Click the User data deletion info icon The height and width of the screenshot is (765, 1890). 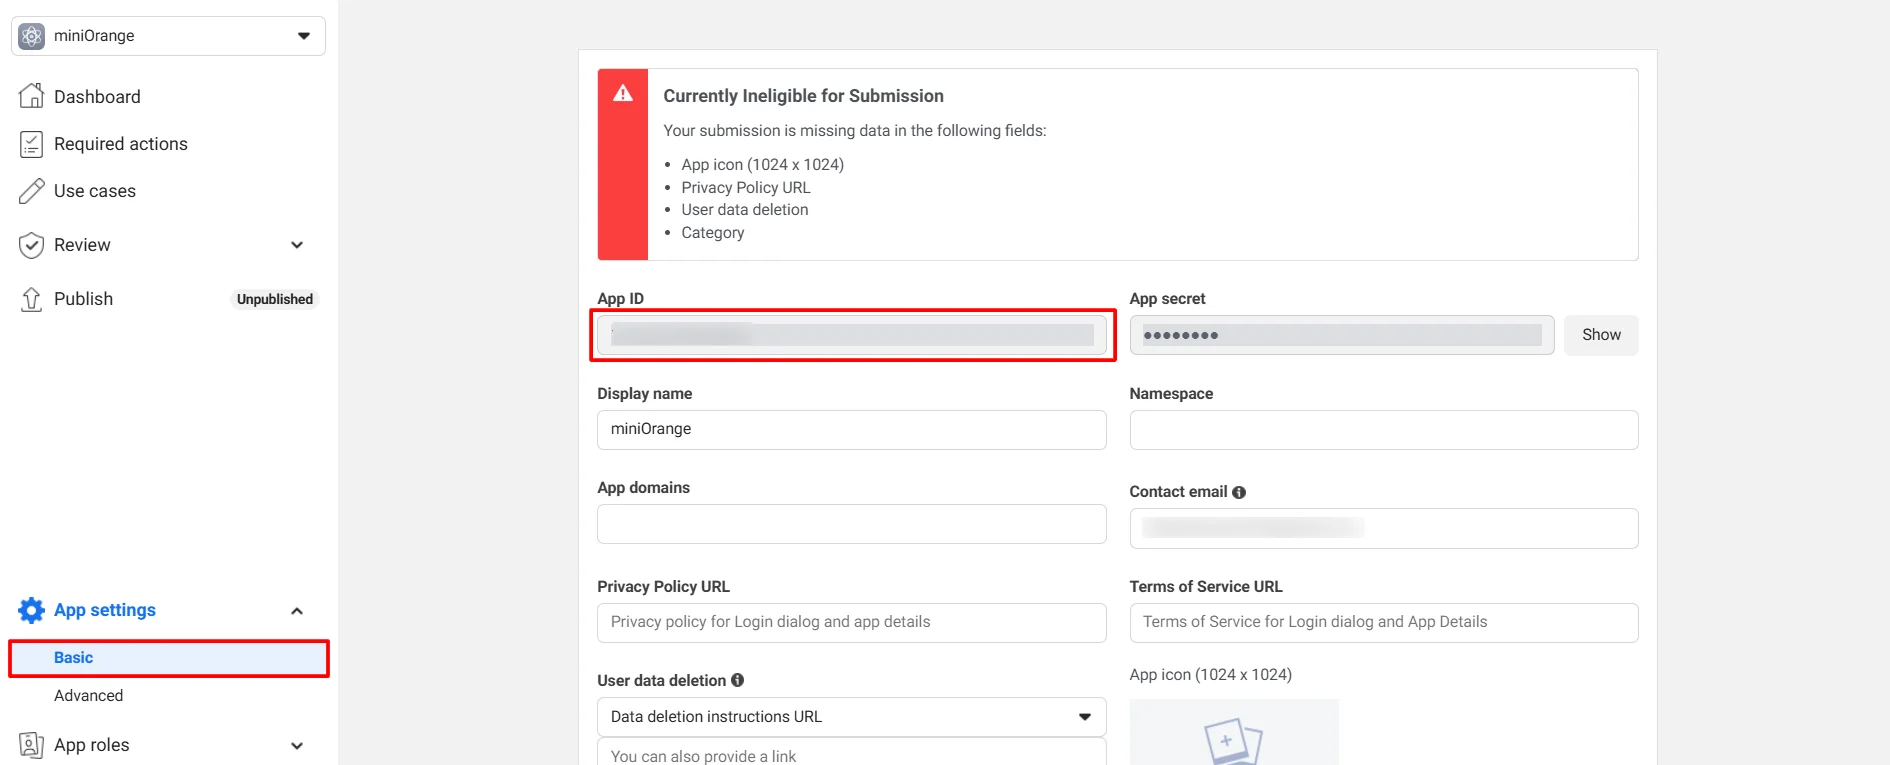(x=738, y=680)
